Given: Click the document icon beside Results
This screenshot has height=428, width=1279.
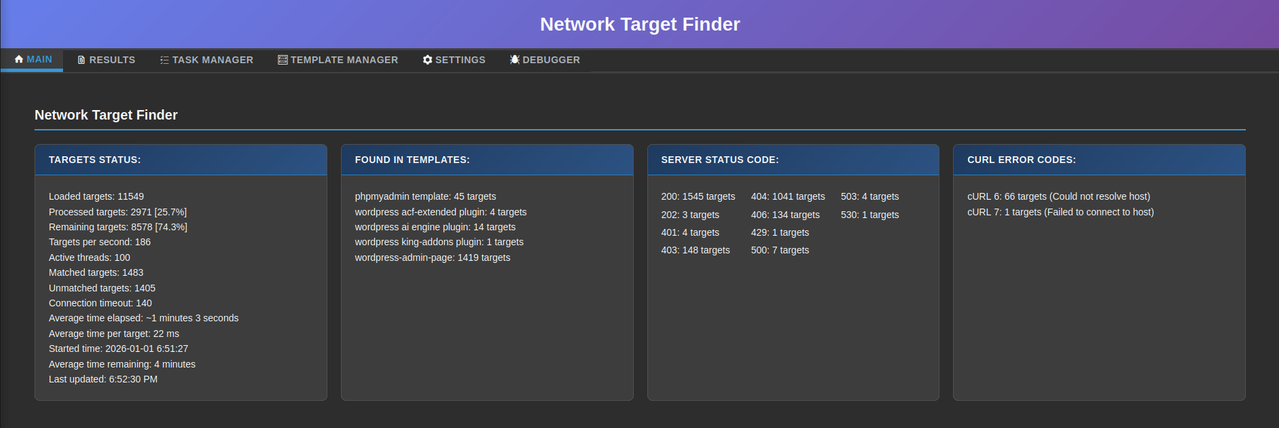Looking at the screenshot, I should tap(81, 60).
